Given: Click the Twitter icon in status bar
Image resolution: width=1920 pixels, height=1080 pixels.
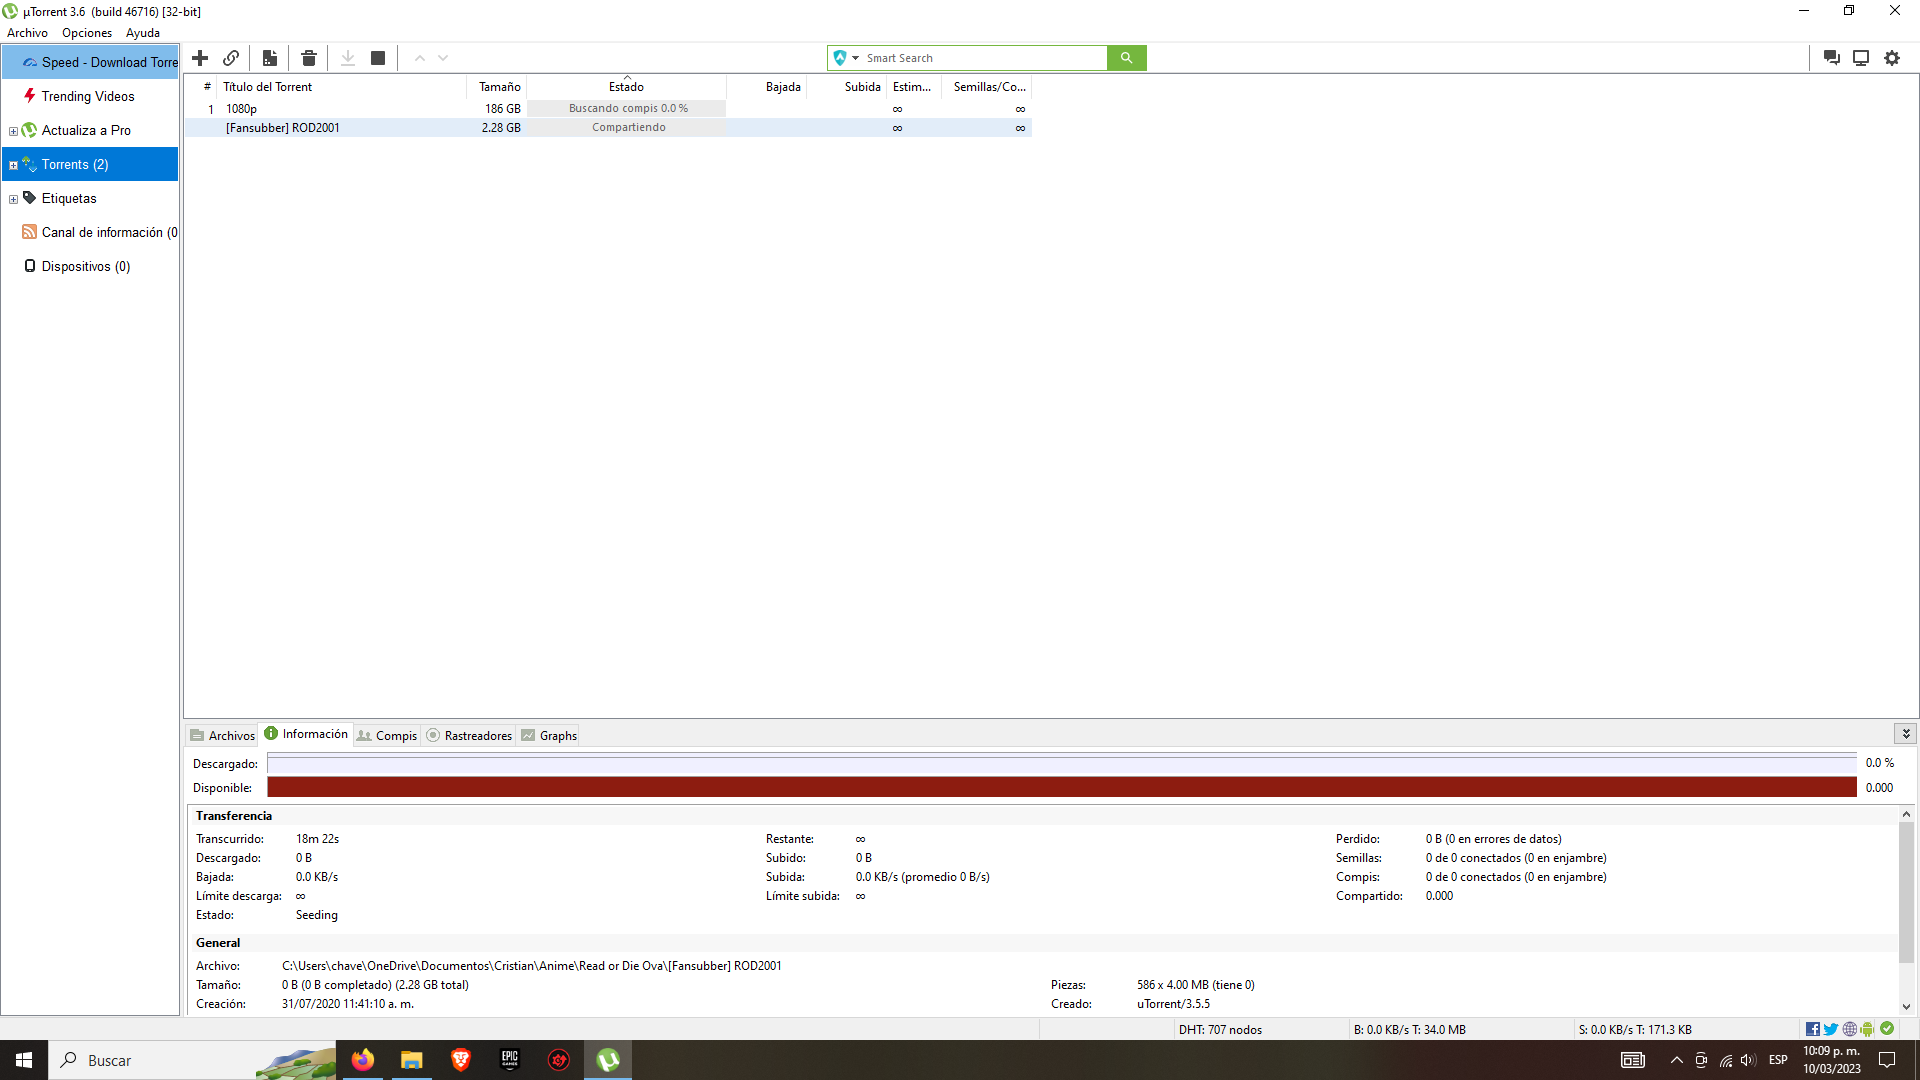Looking at the screenshot, I should [1831, 1029].
